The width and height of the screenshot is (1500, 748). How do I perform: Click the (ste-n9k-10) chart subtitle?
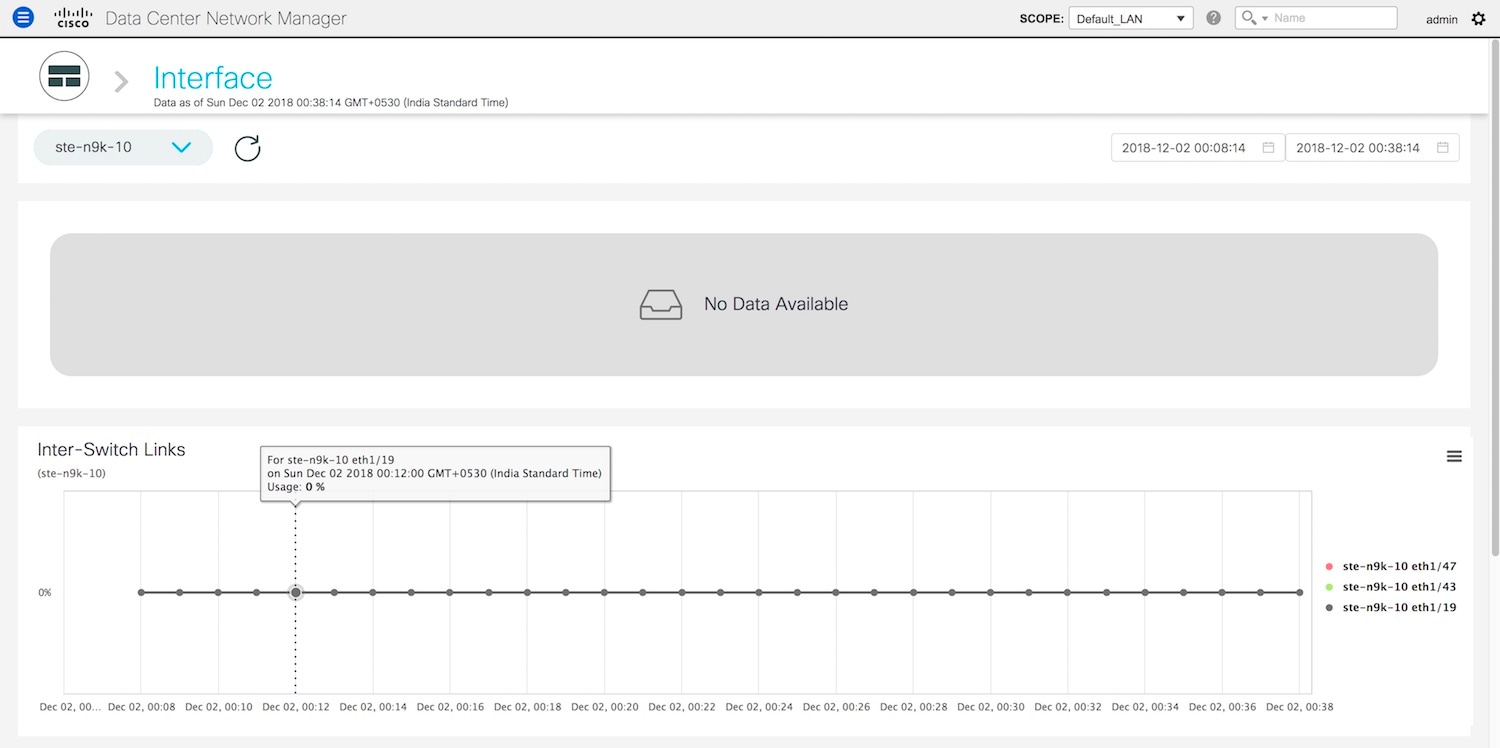(71, 473)
